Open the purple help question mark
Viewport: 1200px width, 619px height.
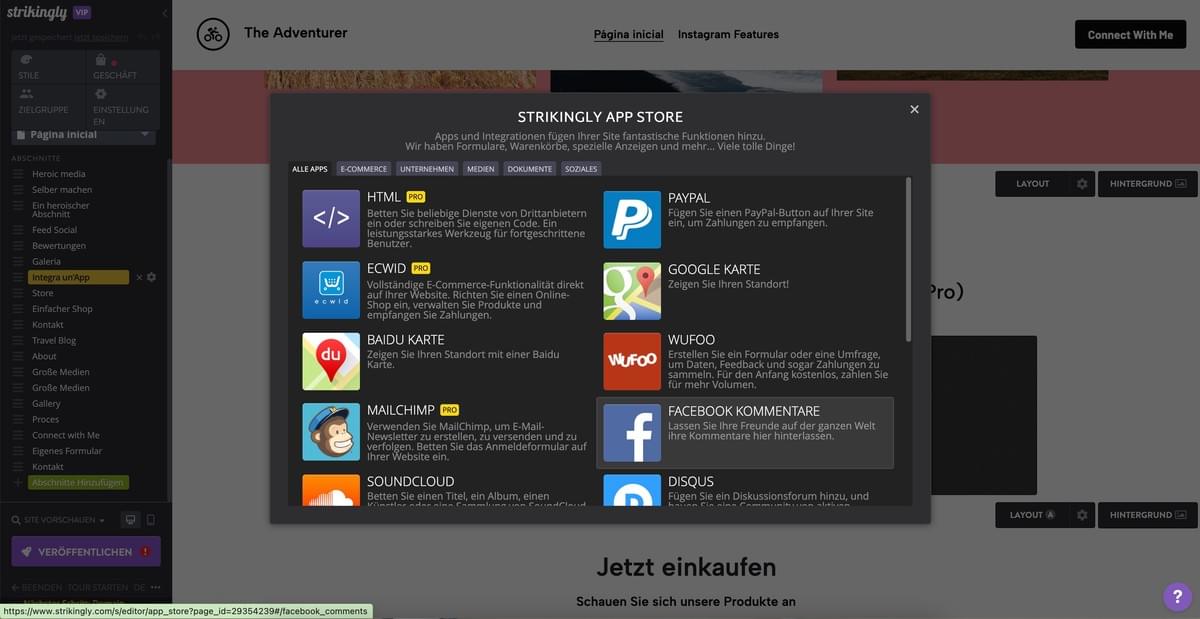point(1177,597)
